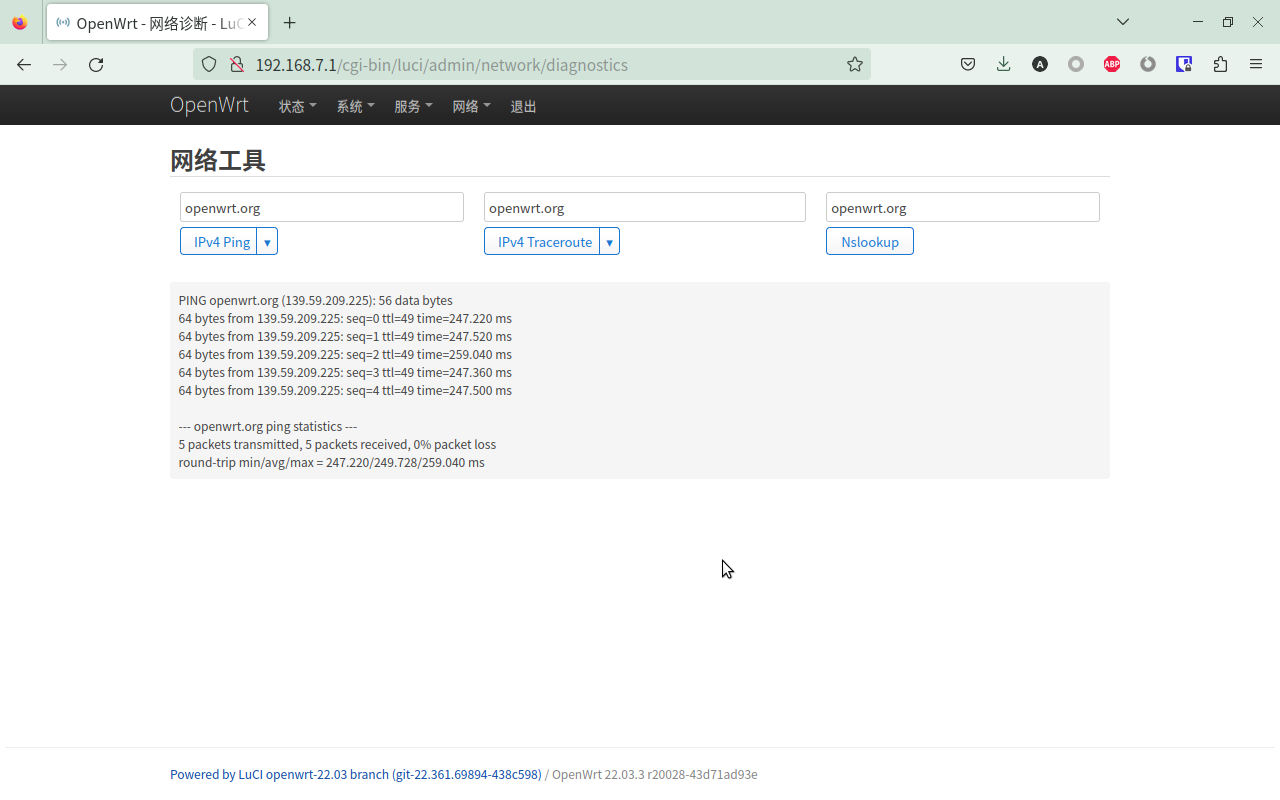Click the grey circle extension icon
Screen dimensions: 1280x800
1076,64
